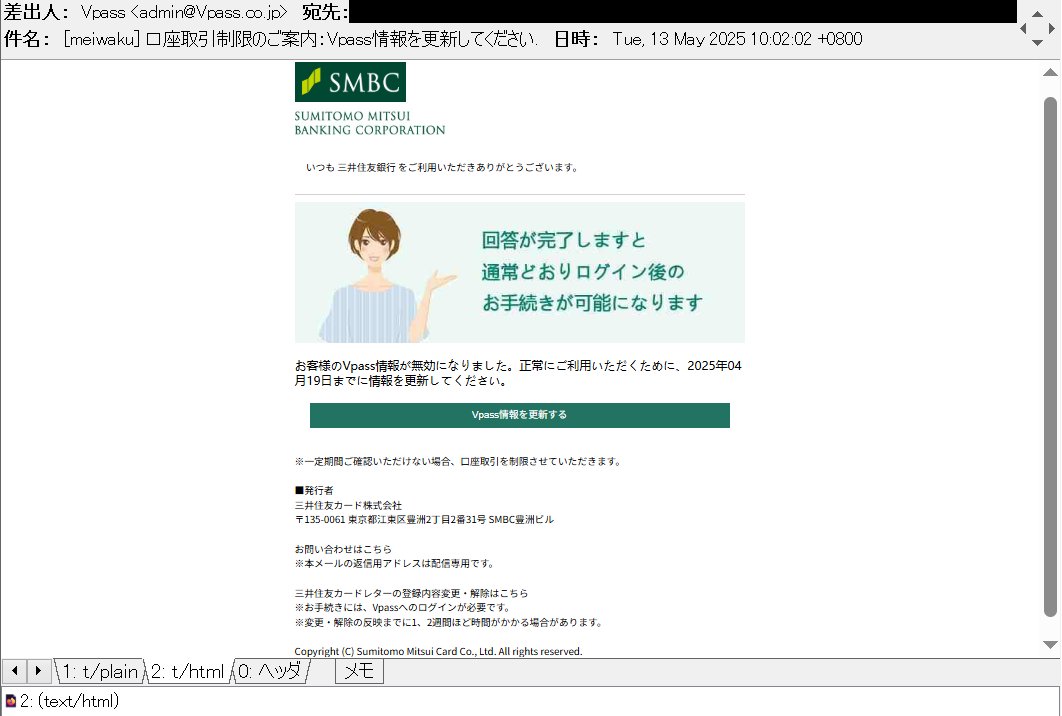Click the subject line text

pyautogui.click(x=300, y=39)
